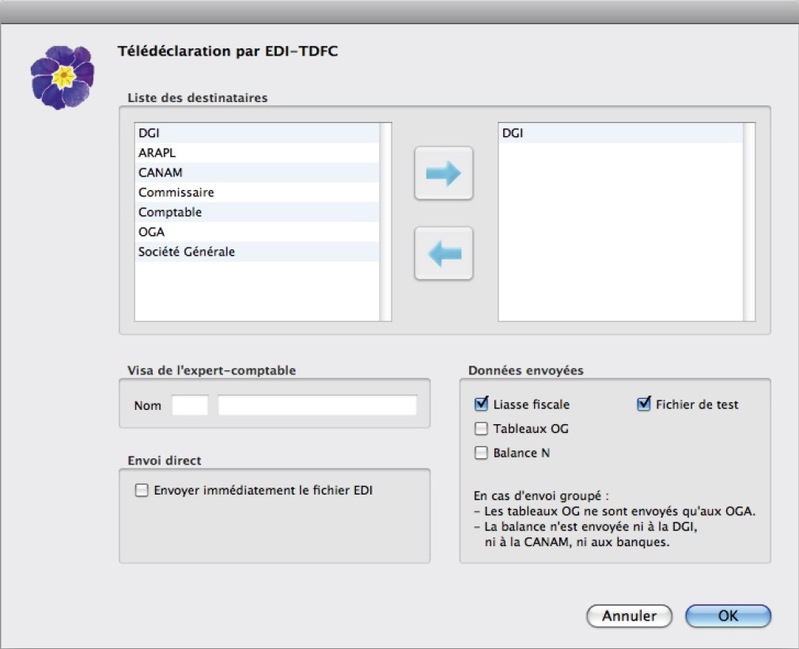
Task: Select Commissaire in the recipients list
Action: [x=257, y=193]
